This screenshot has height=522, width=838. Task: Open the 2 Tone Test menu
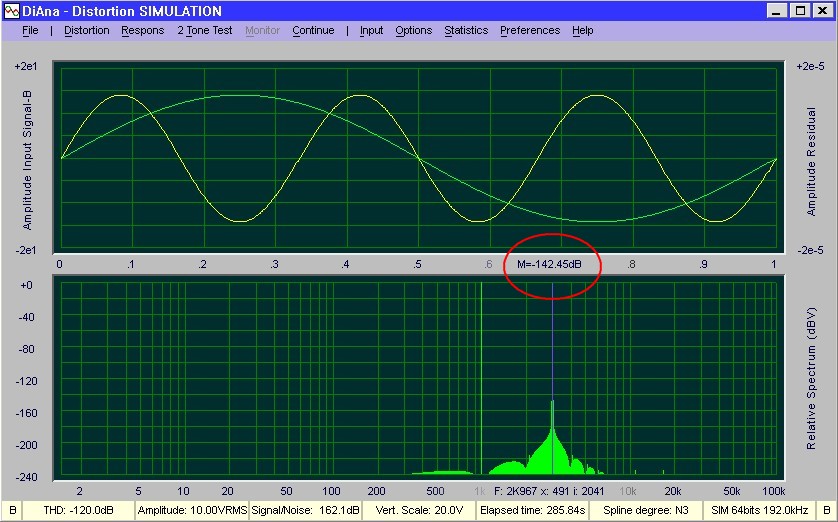[205, 30]
